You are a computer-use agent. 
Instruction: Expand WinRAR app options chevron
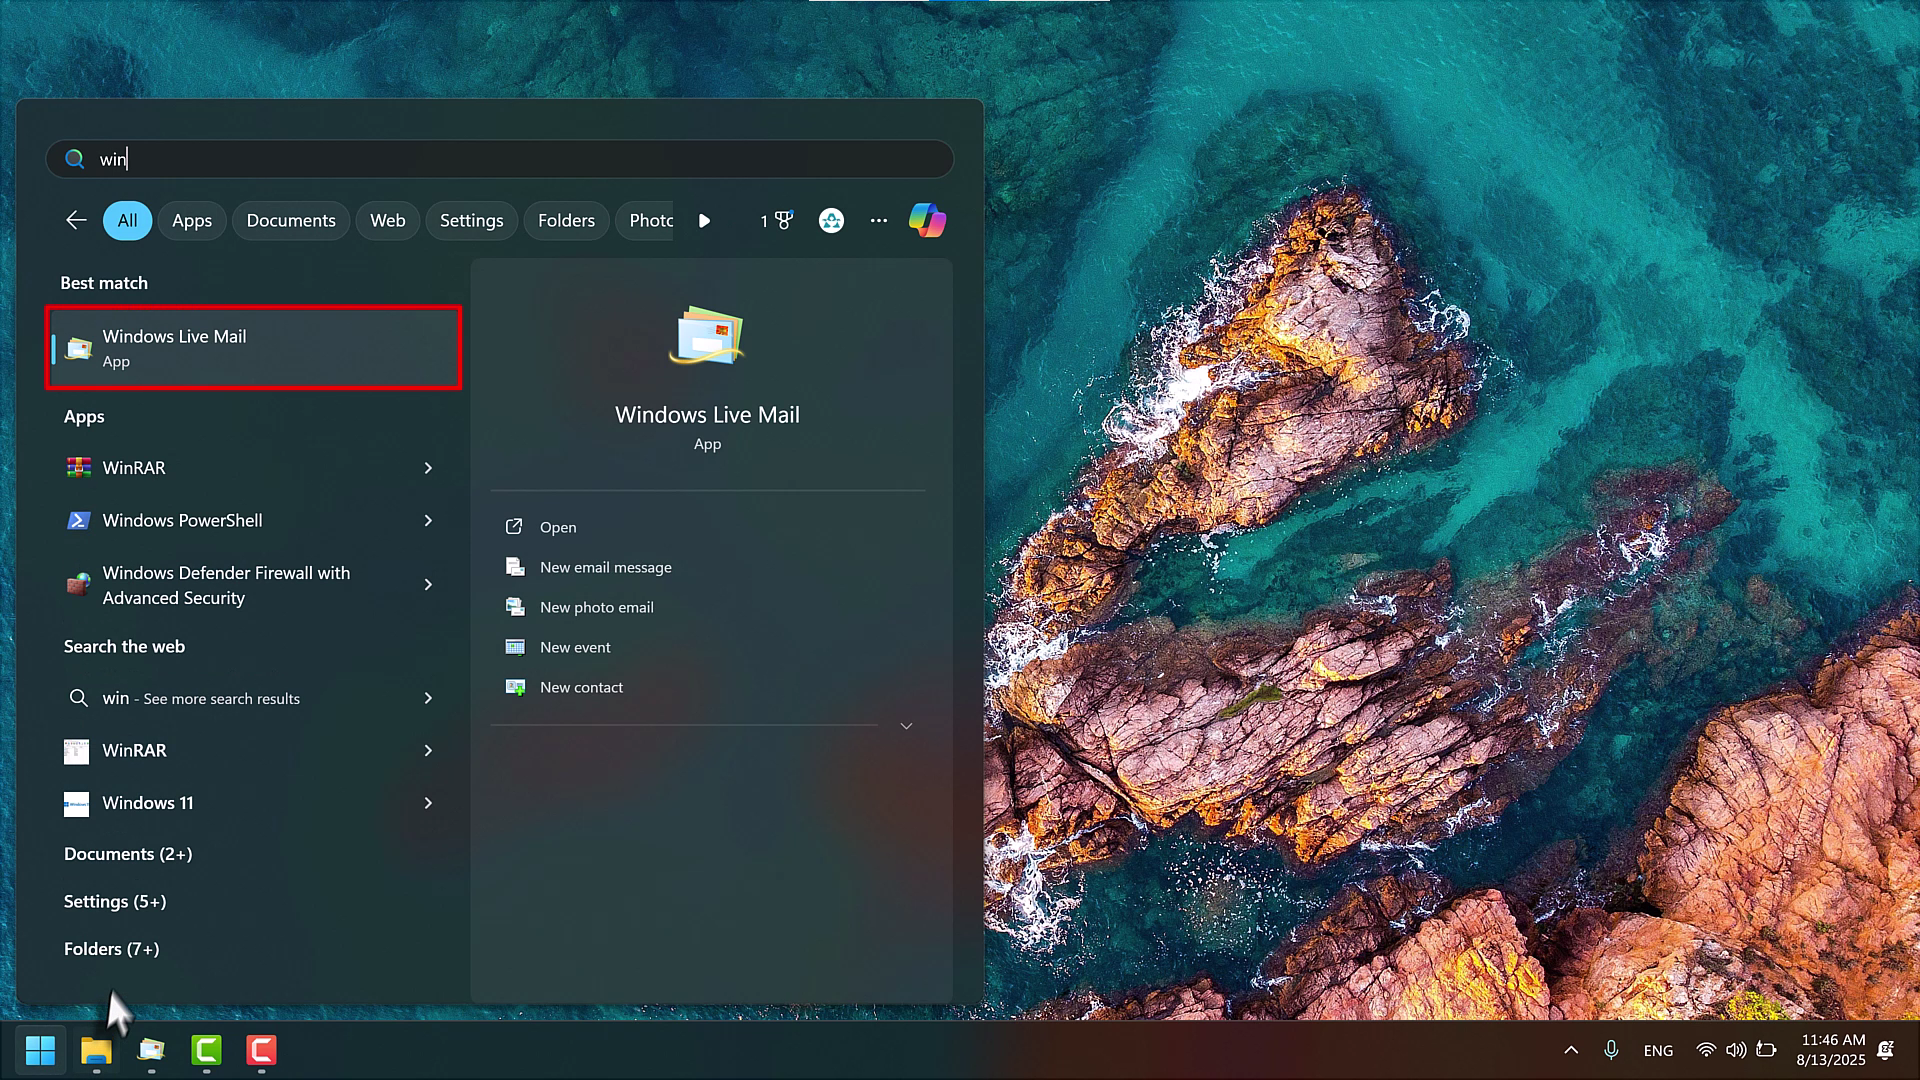point(428,468)
